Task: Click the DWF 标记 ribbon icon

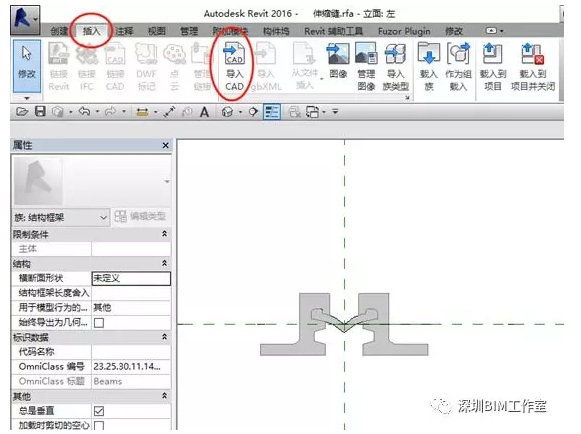Action: 146,67
